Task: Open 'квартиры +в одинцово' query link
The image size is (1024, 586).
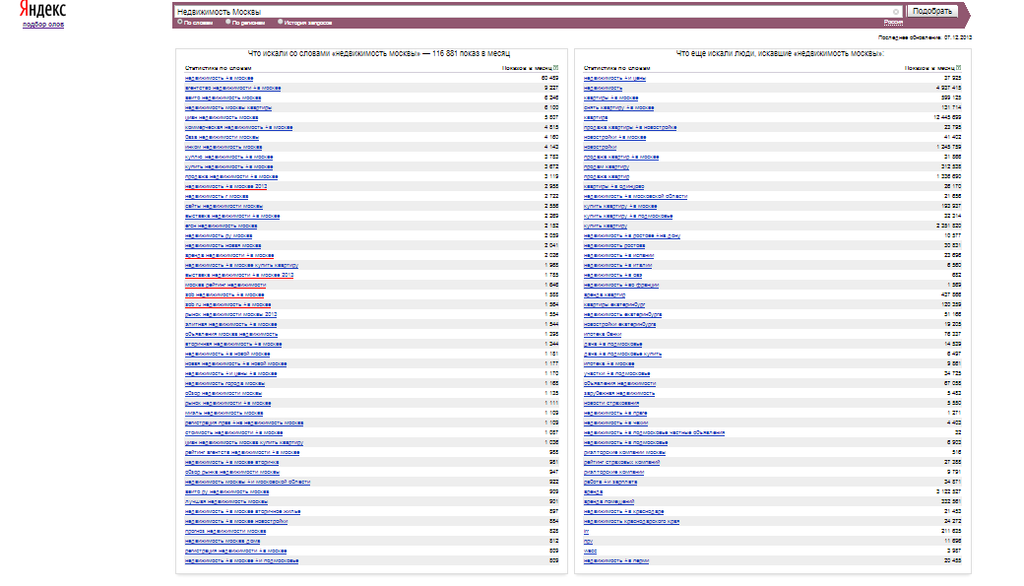Action: coord(614,186)
